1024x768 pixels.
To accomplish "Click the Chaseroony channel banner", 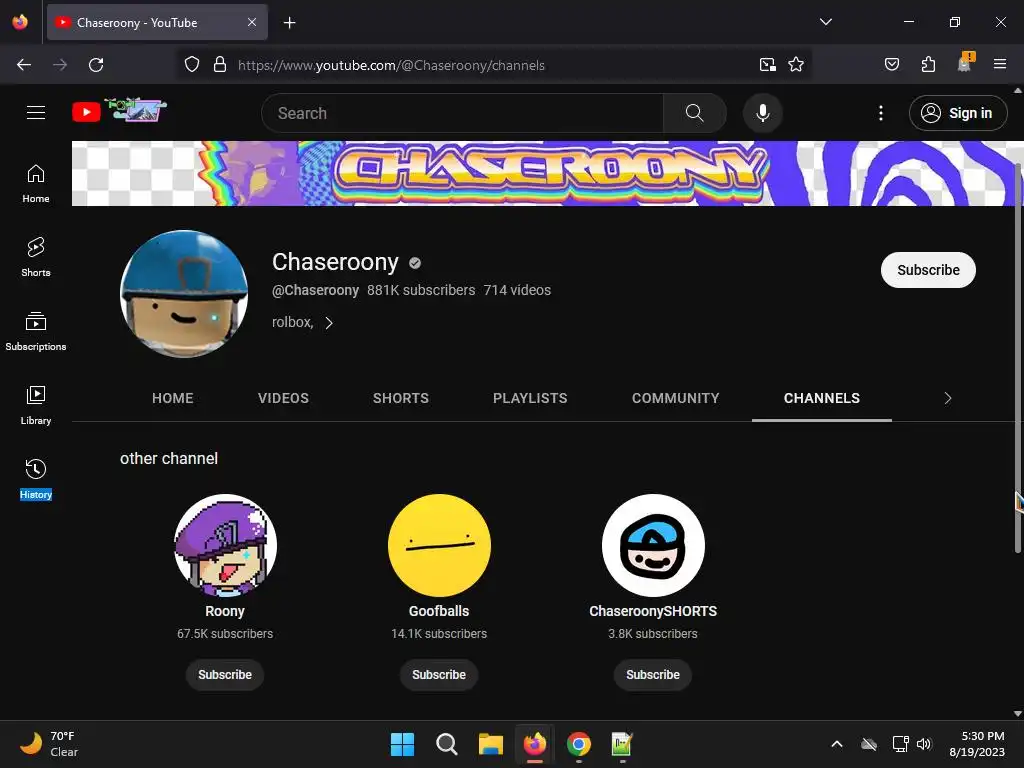I will point(543,174).
